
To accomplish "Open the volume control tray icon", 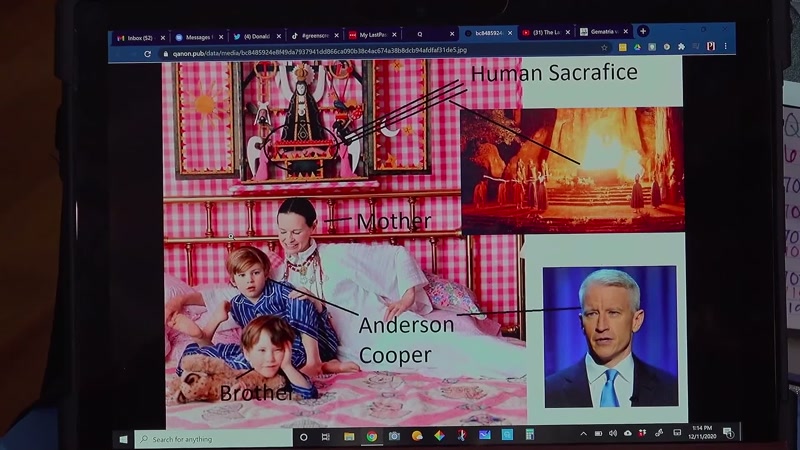I will (x=613, y=433).
